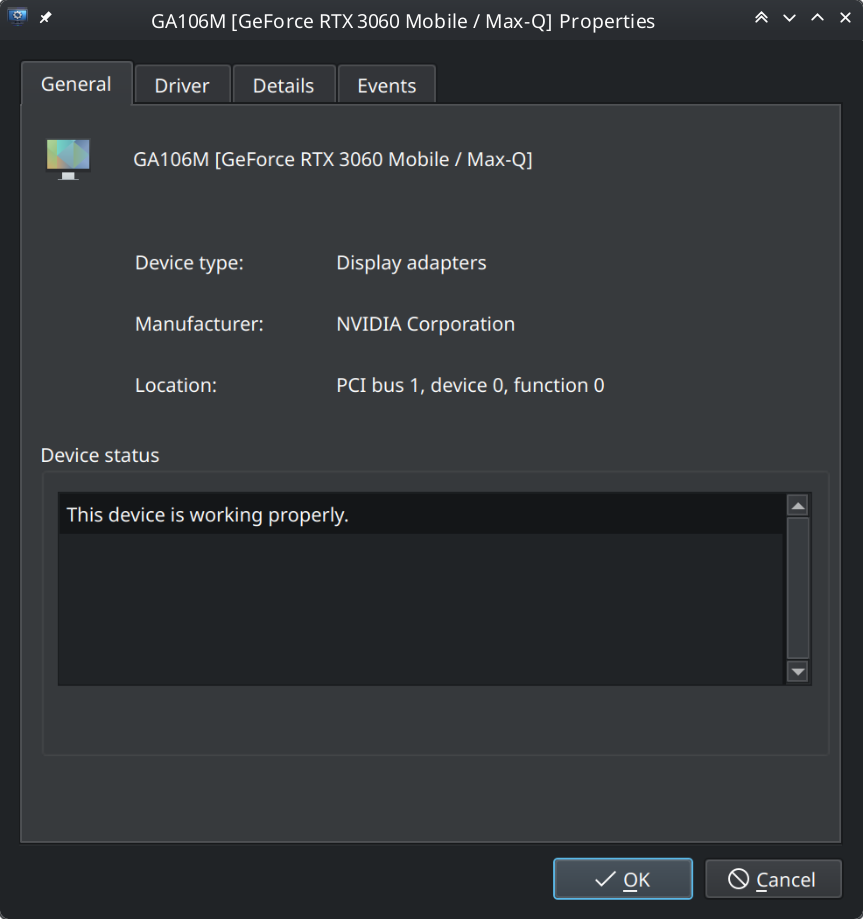Click the NVIDIA Corporation manufacturer text
The width and height of the screenshot is (863, 919).
(x=425, y=324)
